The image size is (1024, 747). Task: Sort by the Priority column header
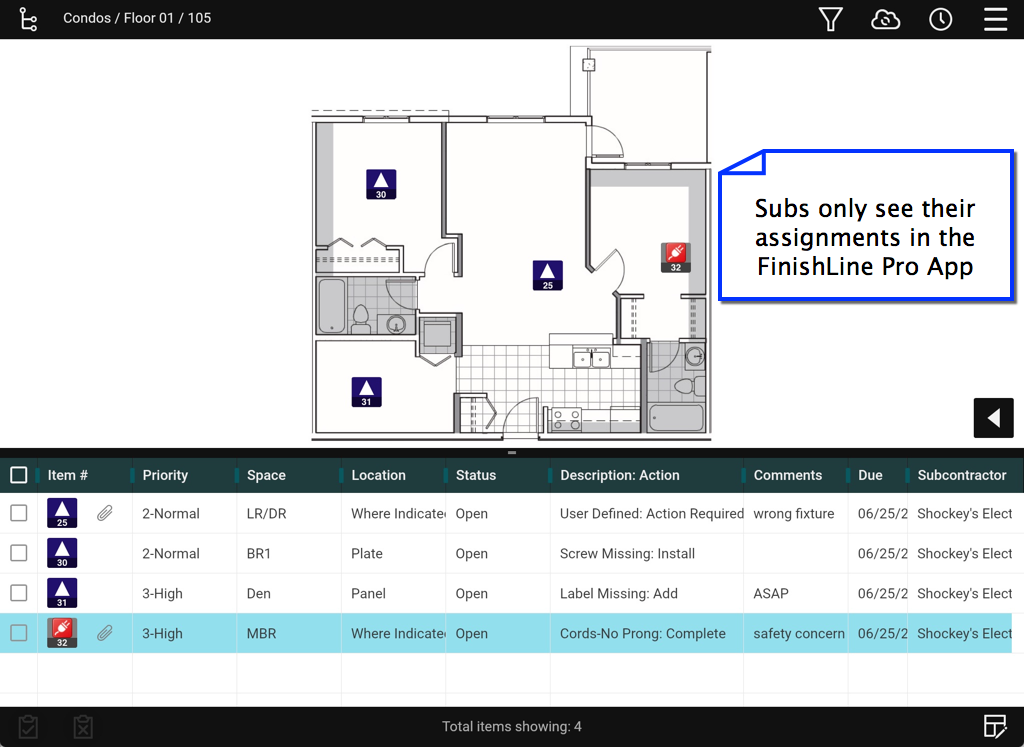pyautogui.click(x=165, y=475)
